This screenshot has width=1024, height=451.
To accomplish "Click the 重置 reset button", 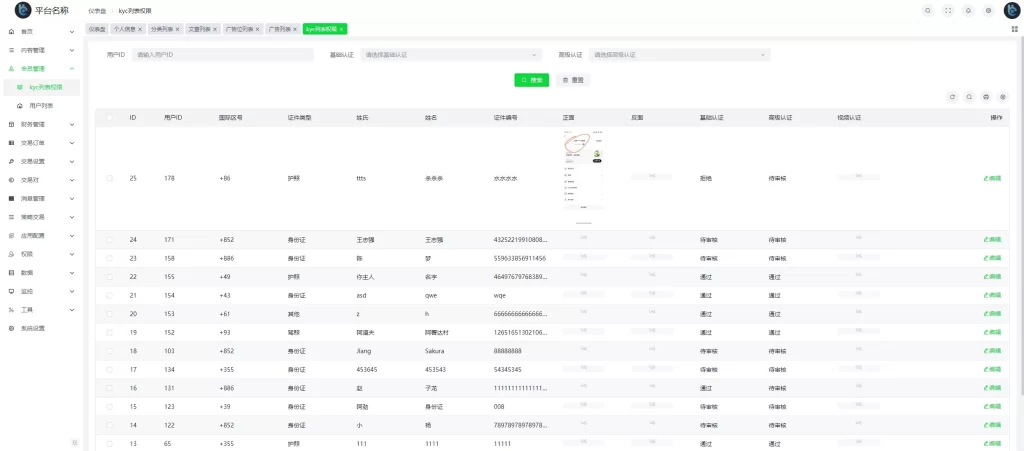I will (573, 80).
